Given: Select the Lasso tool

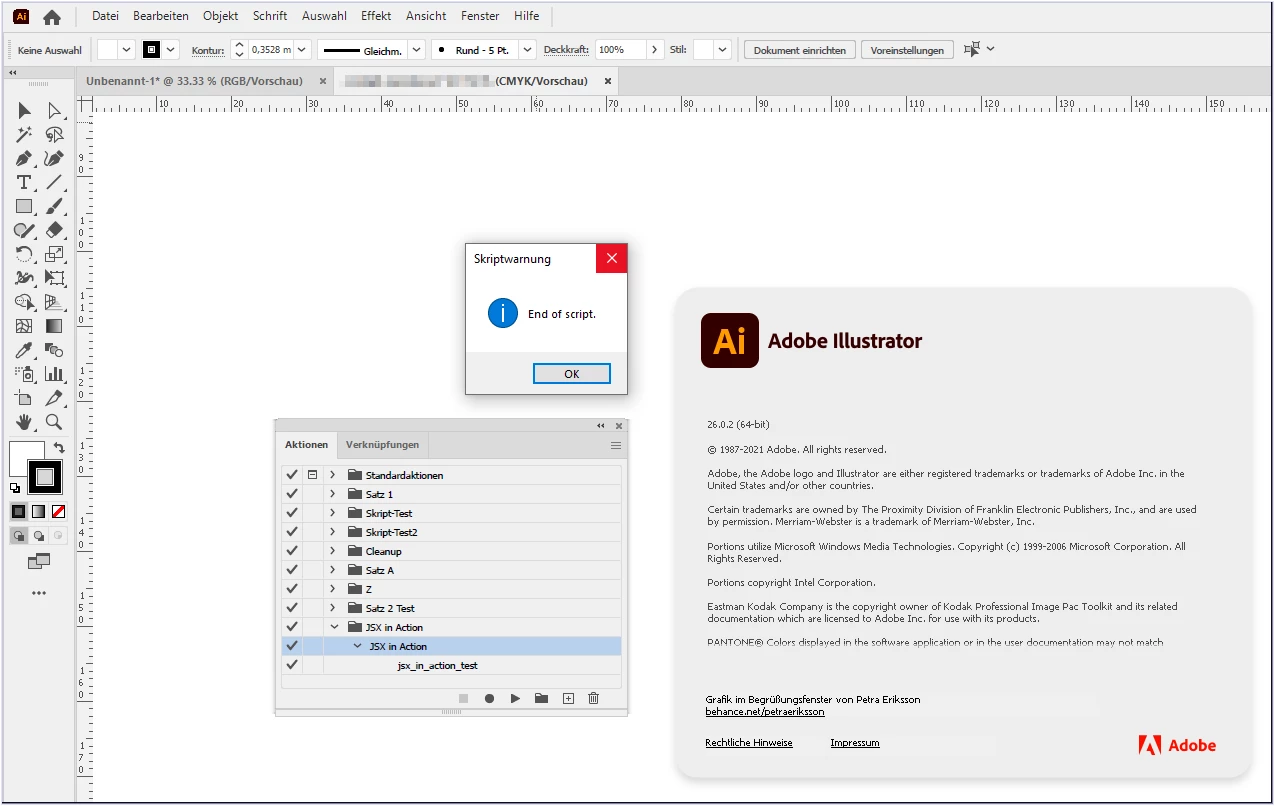Looking at the screenshot, I should pos(54,134).
